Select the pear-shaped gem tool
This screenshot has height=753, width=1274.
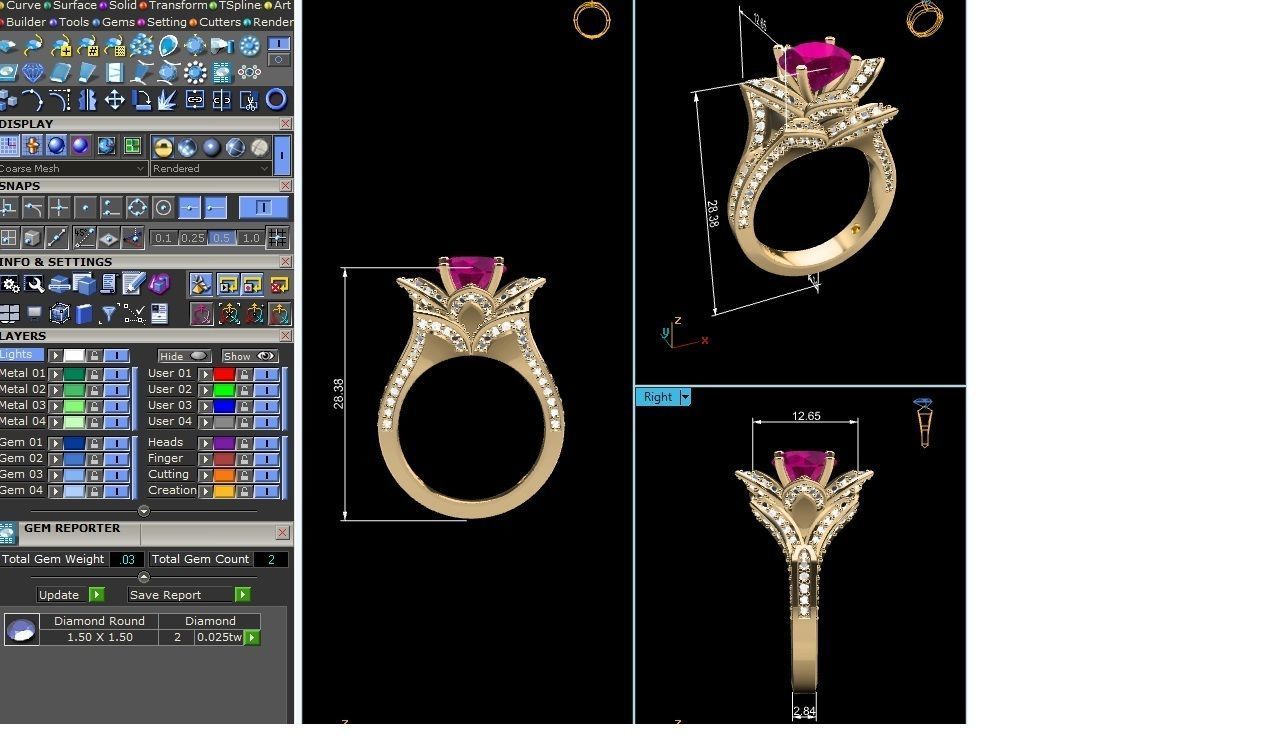(168, 46)
